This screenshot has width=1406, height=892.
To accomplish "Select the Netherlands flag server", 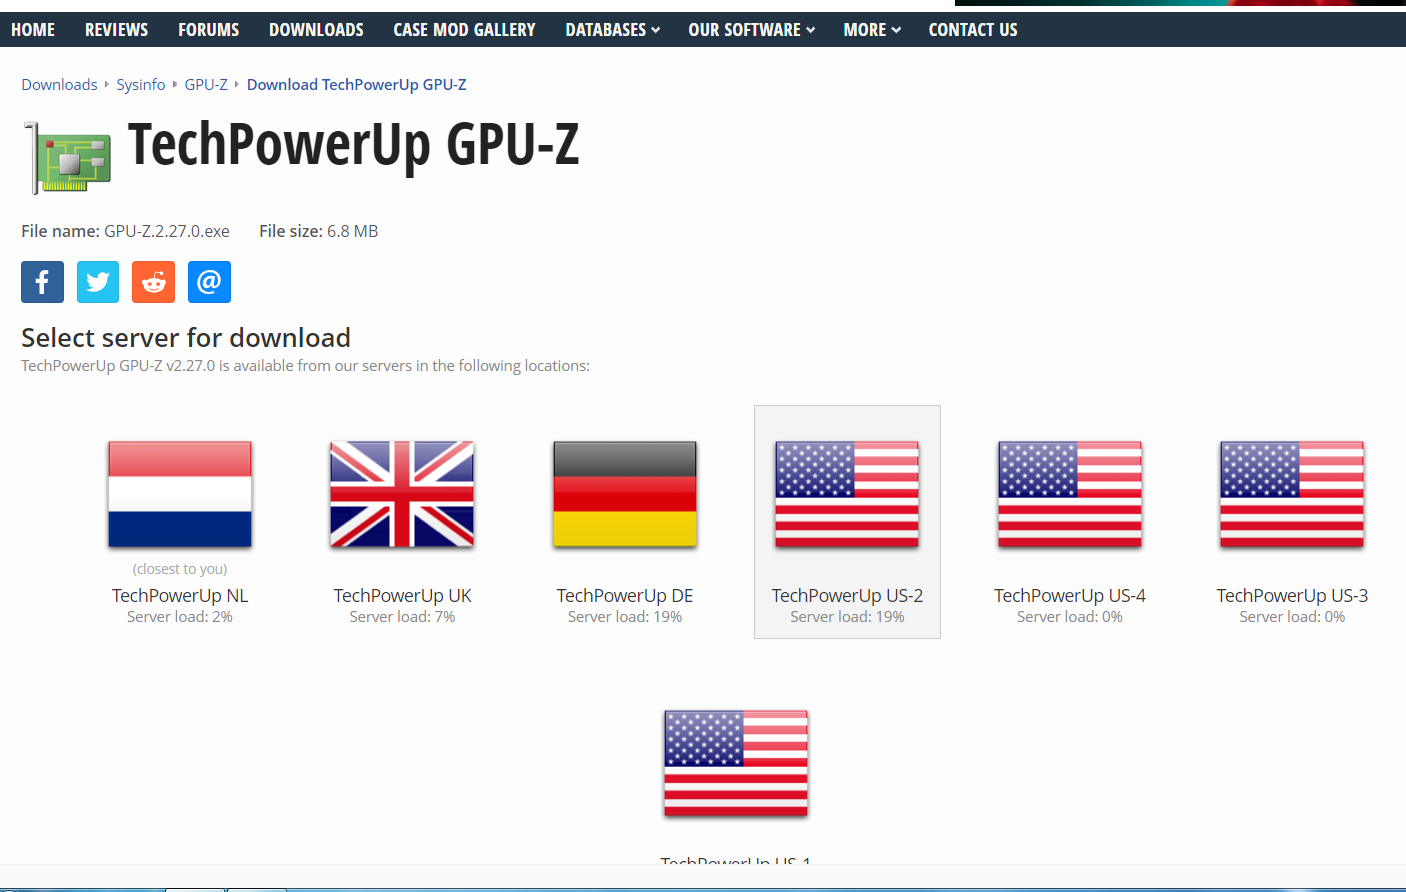I will (x=180, y=494).
